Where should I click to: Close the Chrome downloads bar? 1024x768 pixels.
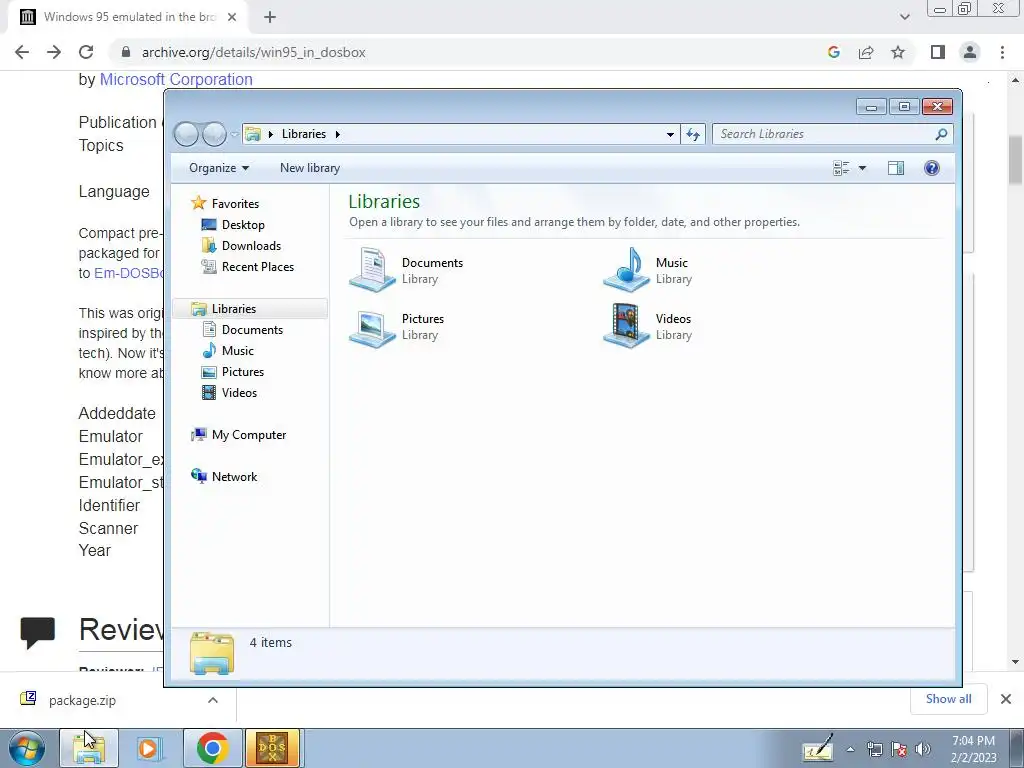(x=1006, y=699)
